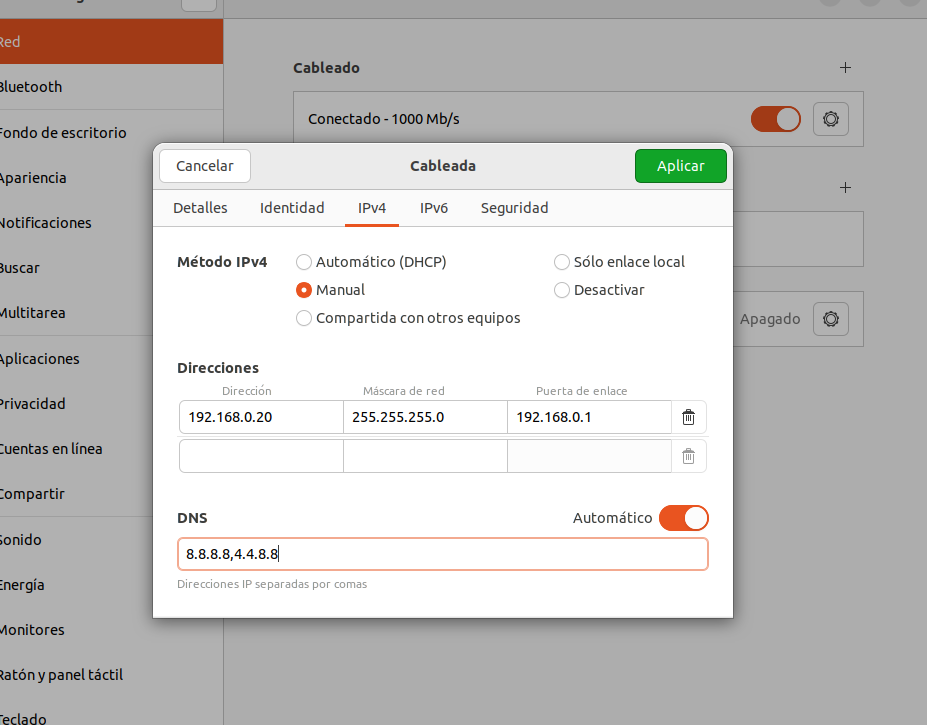Select the Desactivar radio button
The height and width of the screenshot is (725, 927).
[599, 290]
